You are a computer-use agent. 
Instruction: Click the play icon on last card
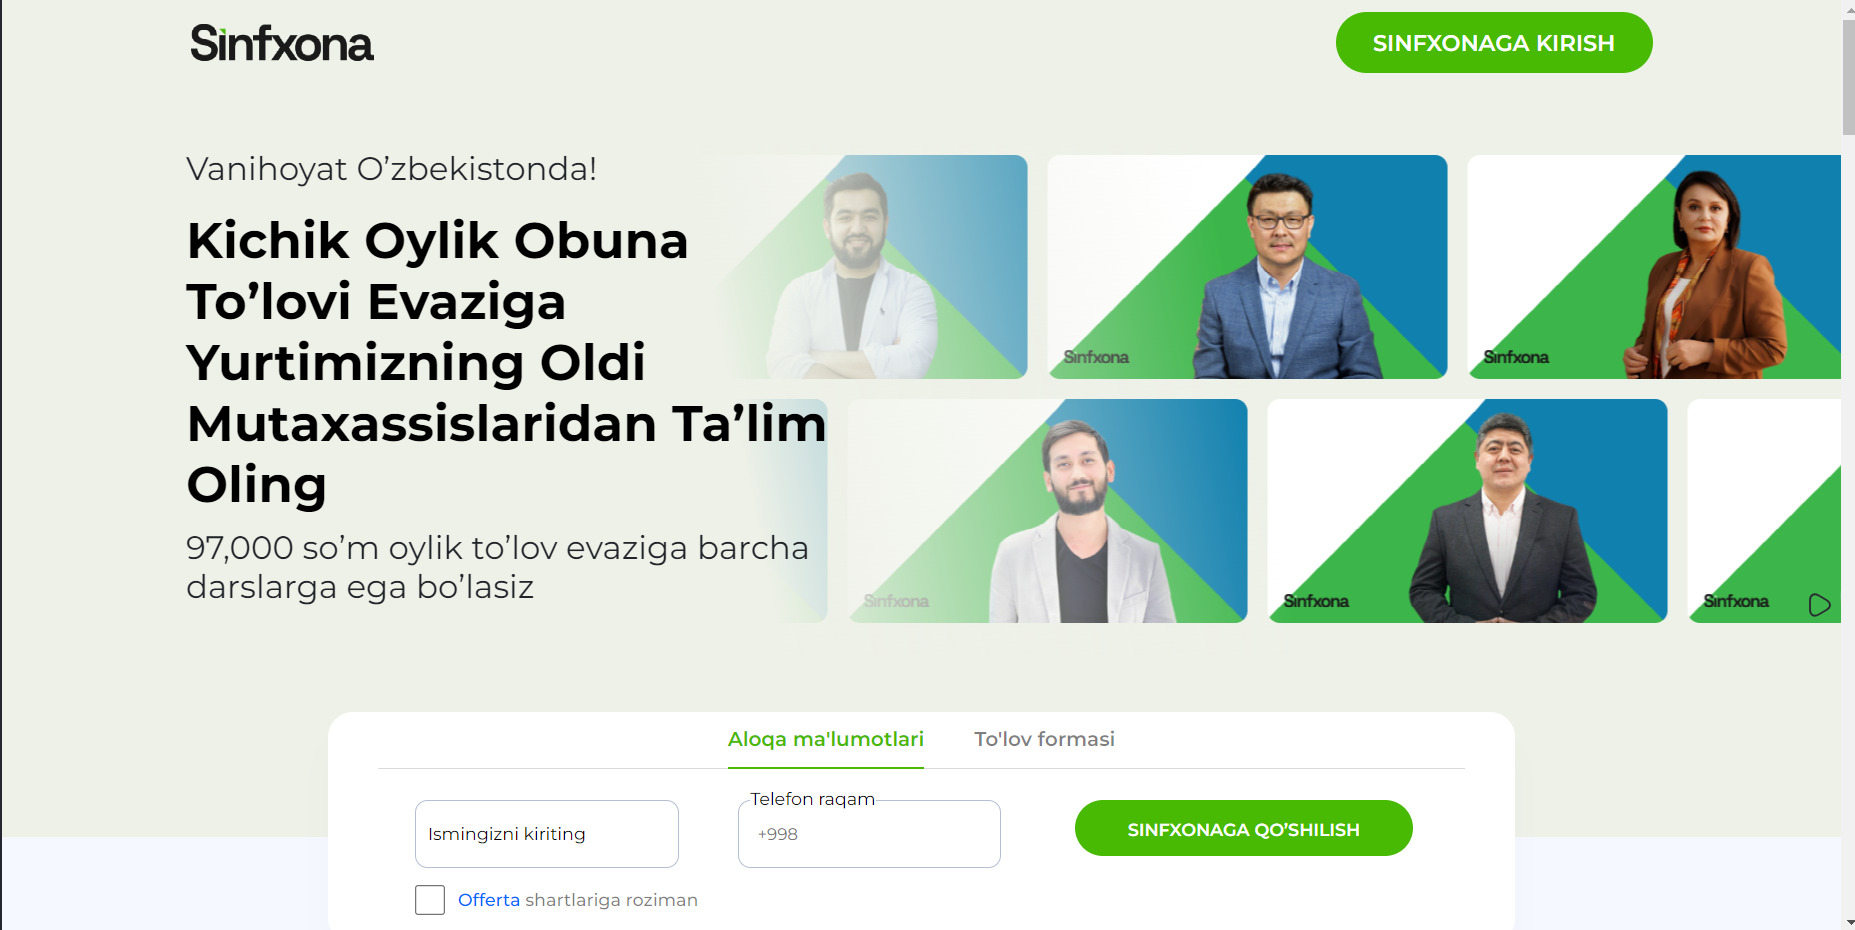[1819, 605]
